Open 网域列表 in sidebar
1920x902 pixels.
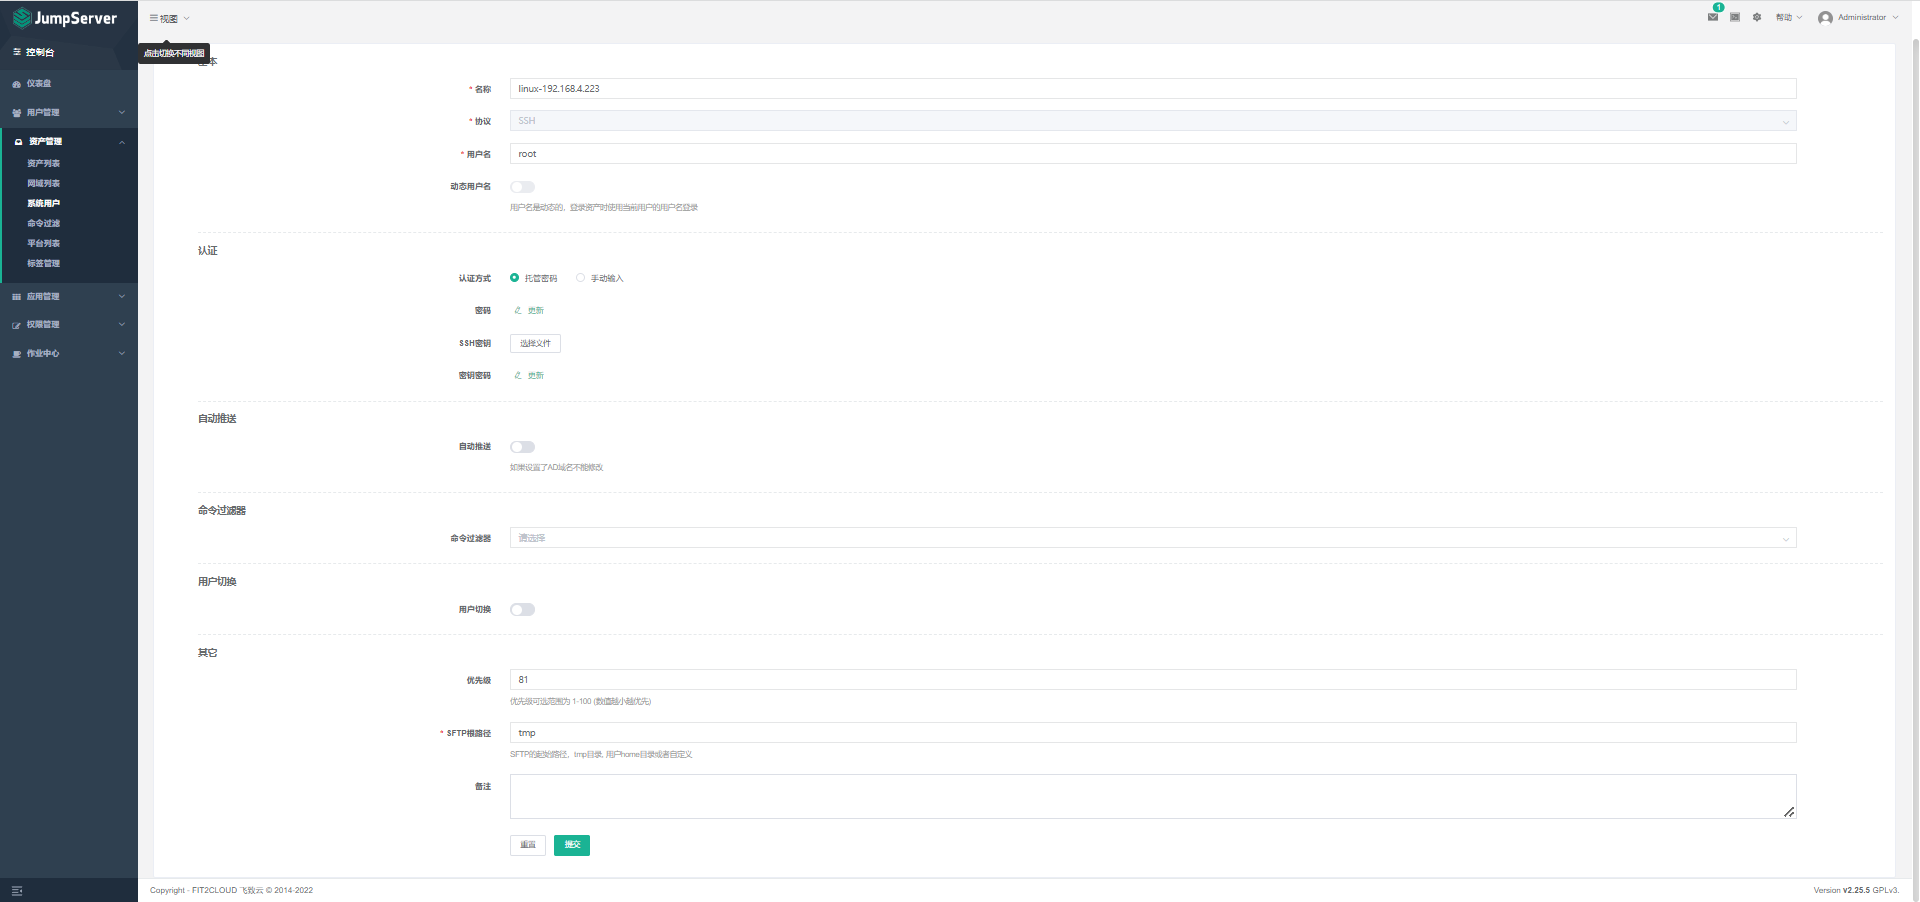44,183
